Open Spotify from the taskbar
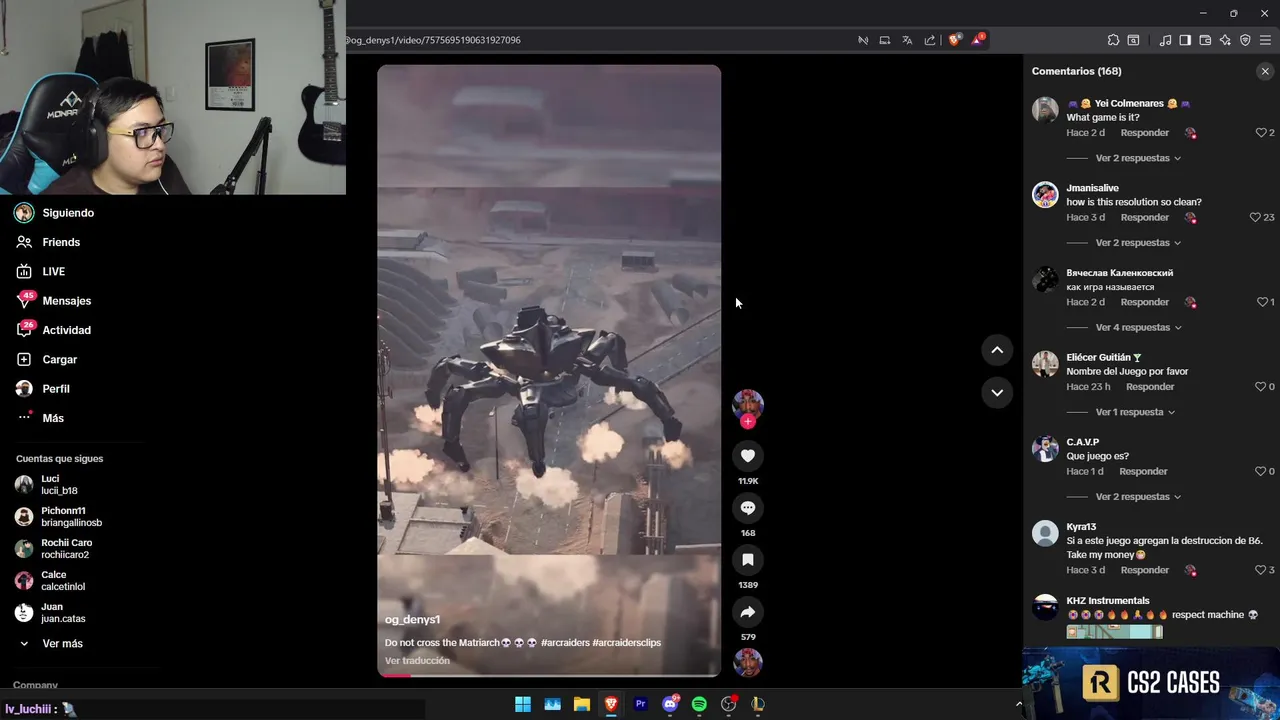 pyautogui.click(x=699, y=704)
